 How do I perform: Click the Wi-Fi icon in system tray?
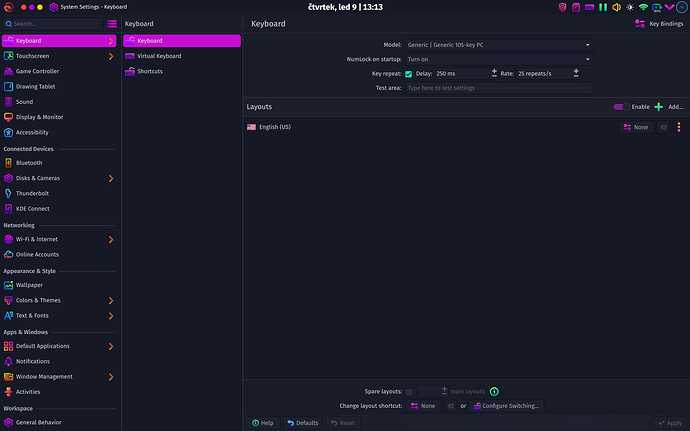[x=643, y=7]
